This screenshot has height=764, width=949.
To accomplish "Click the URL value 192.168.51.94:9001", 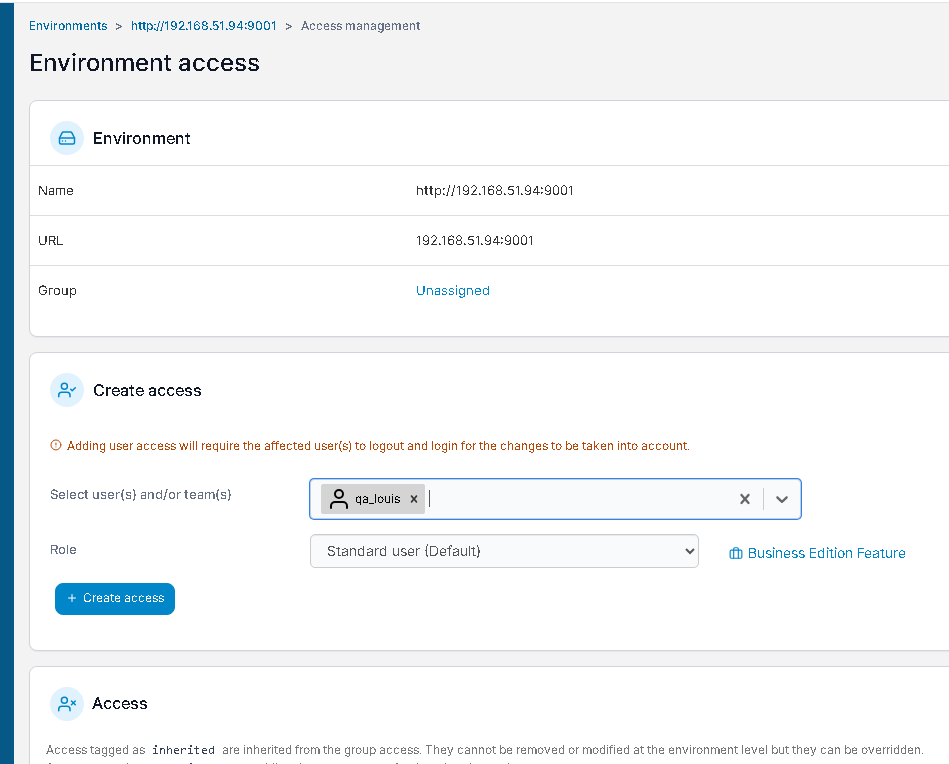I will pos(474,240).
